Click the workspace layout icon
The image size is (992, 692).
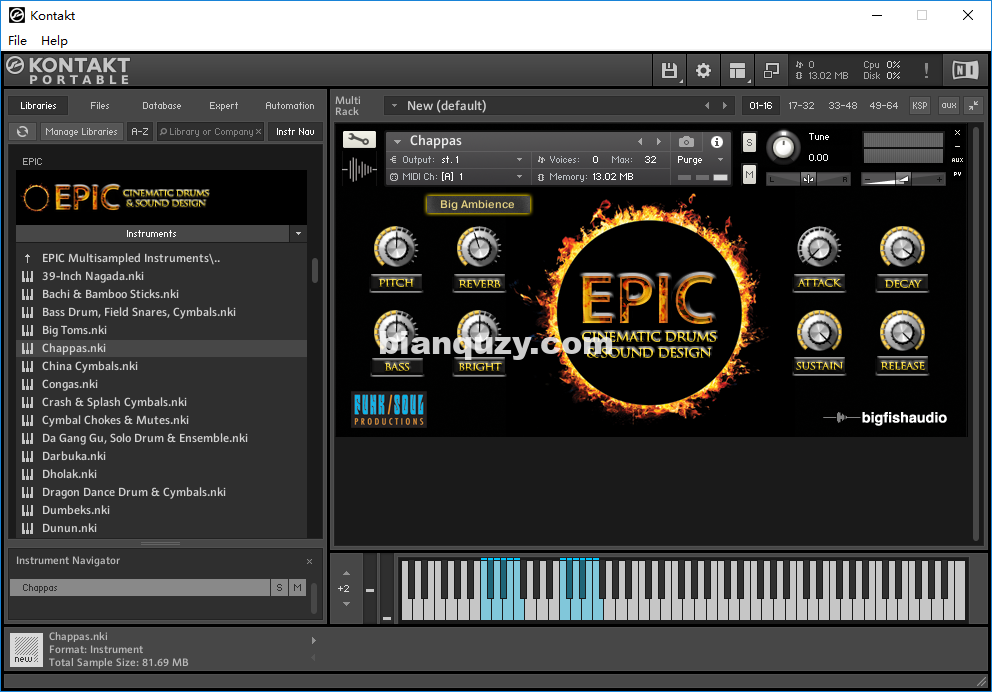737,70
